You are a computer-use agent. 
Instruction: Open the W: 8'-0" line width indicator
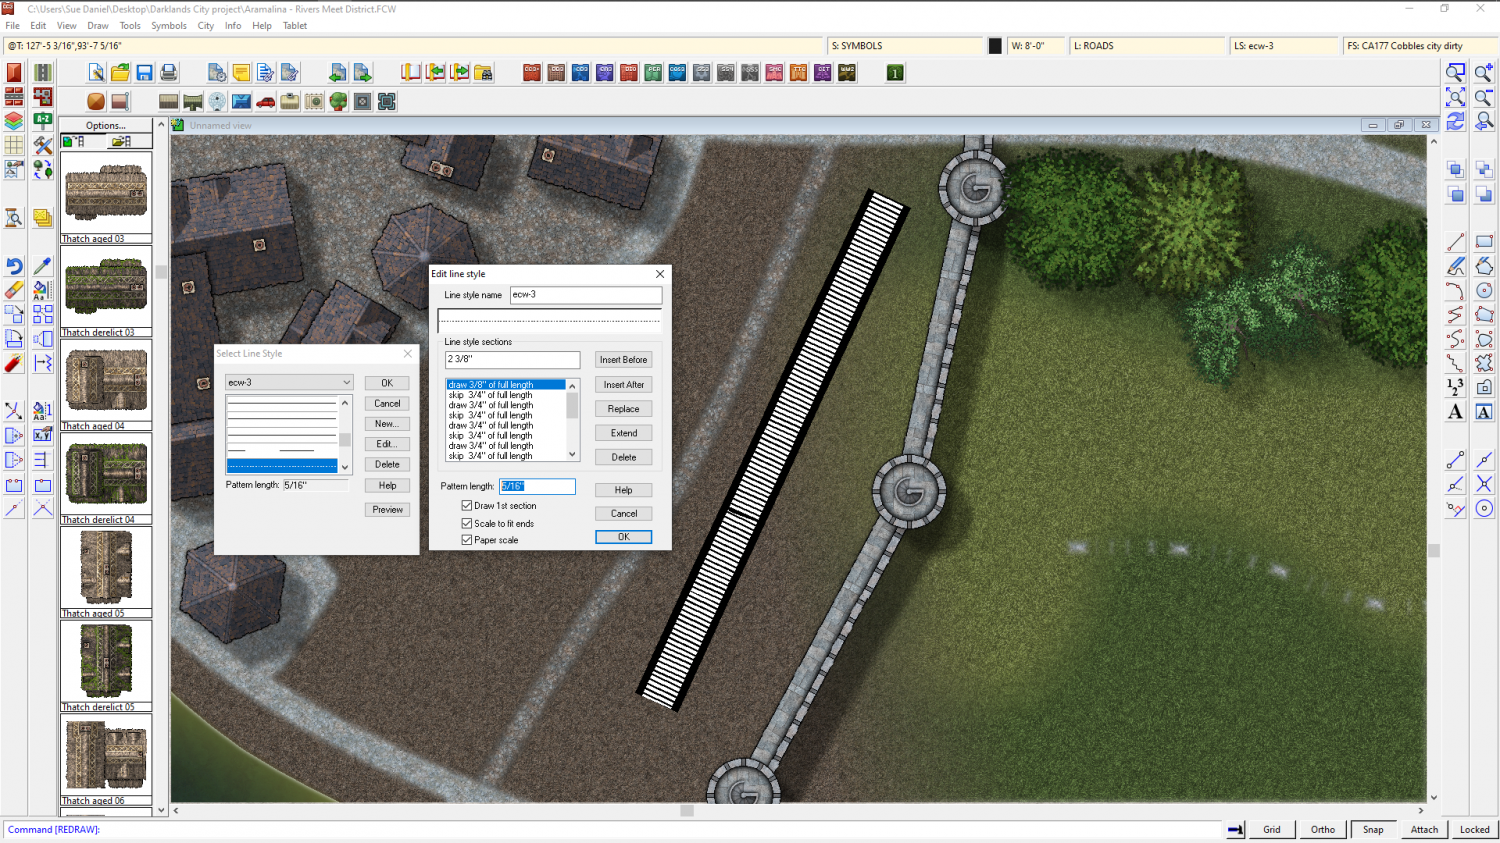pyautogui.click(x=1036, y=46)
